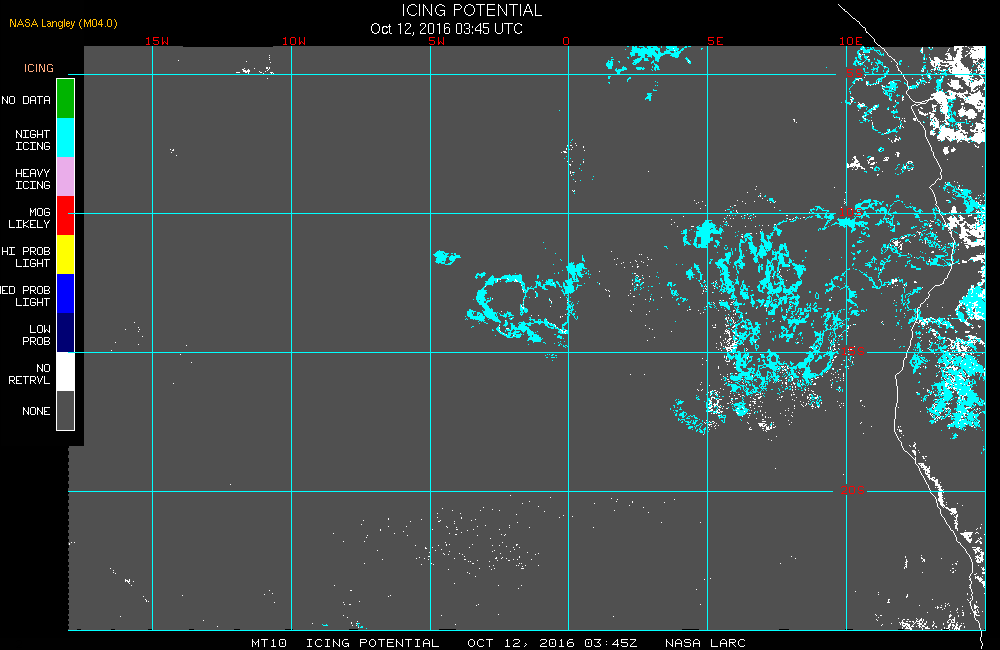Click the NONE legend label

click(x=36, y=411)
